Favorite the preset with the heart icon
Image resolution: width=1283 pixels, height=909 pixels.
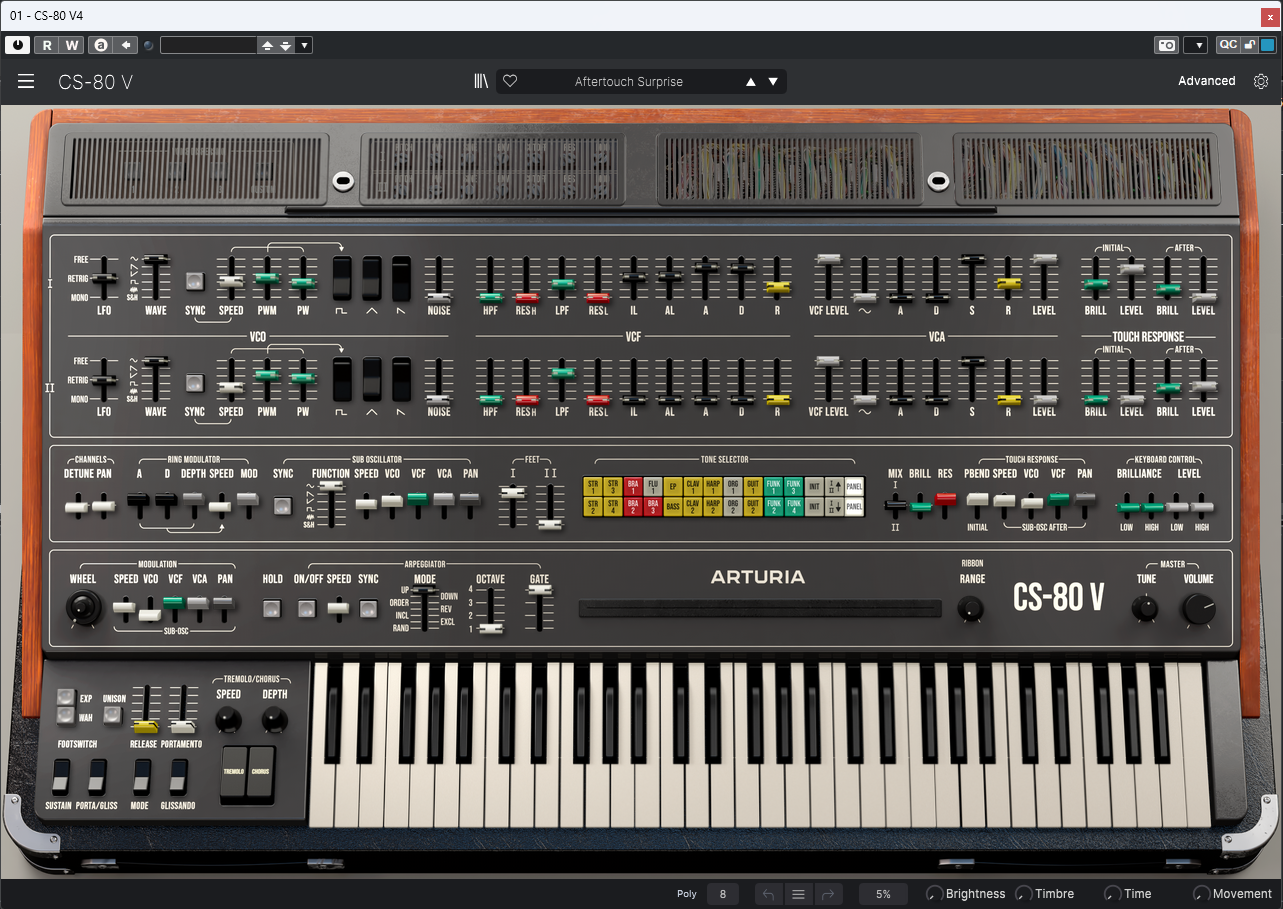pyautogui.click(x=510, y=81)
